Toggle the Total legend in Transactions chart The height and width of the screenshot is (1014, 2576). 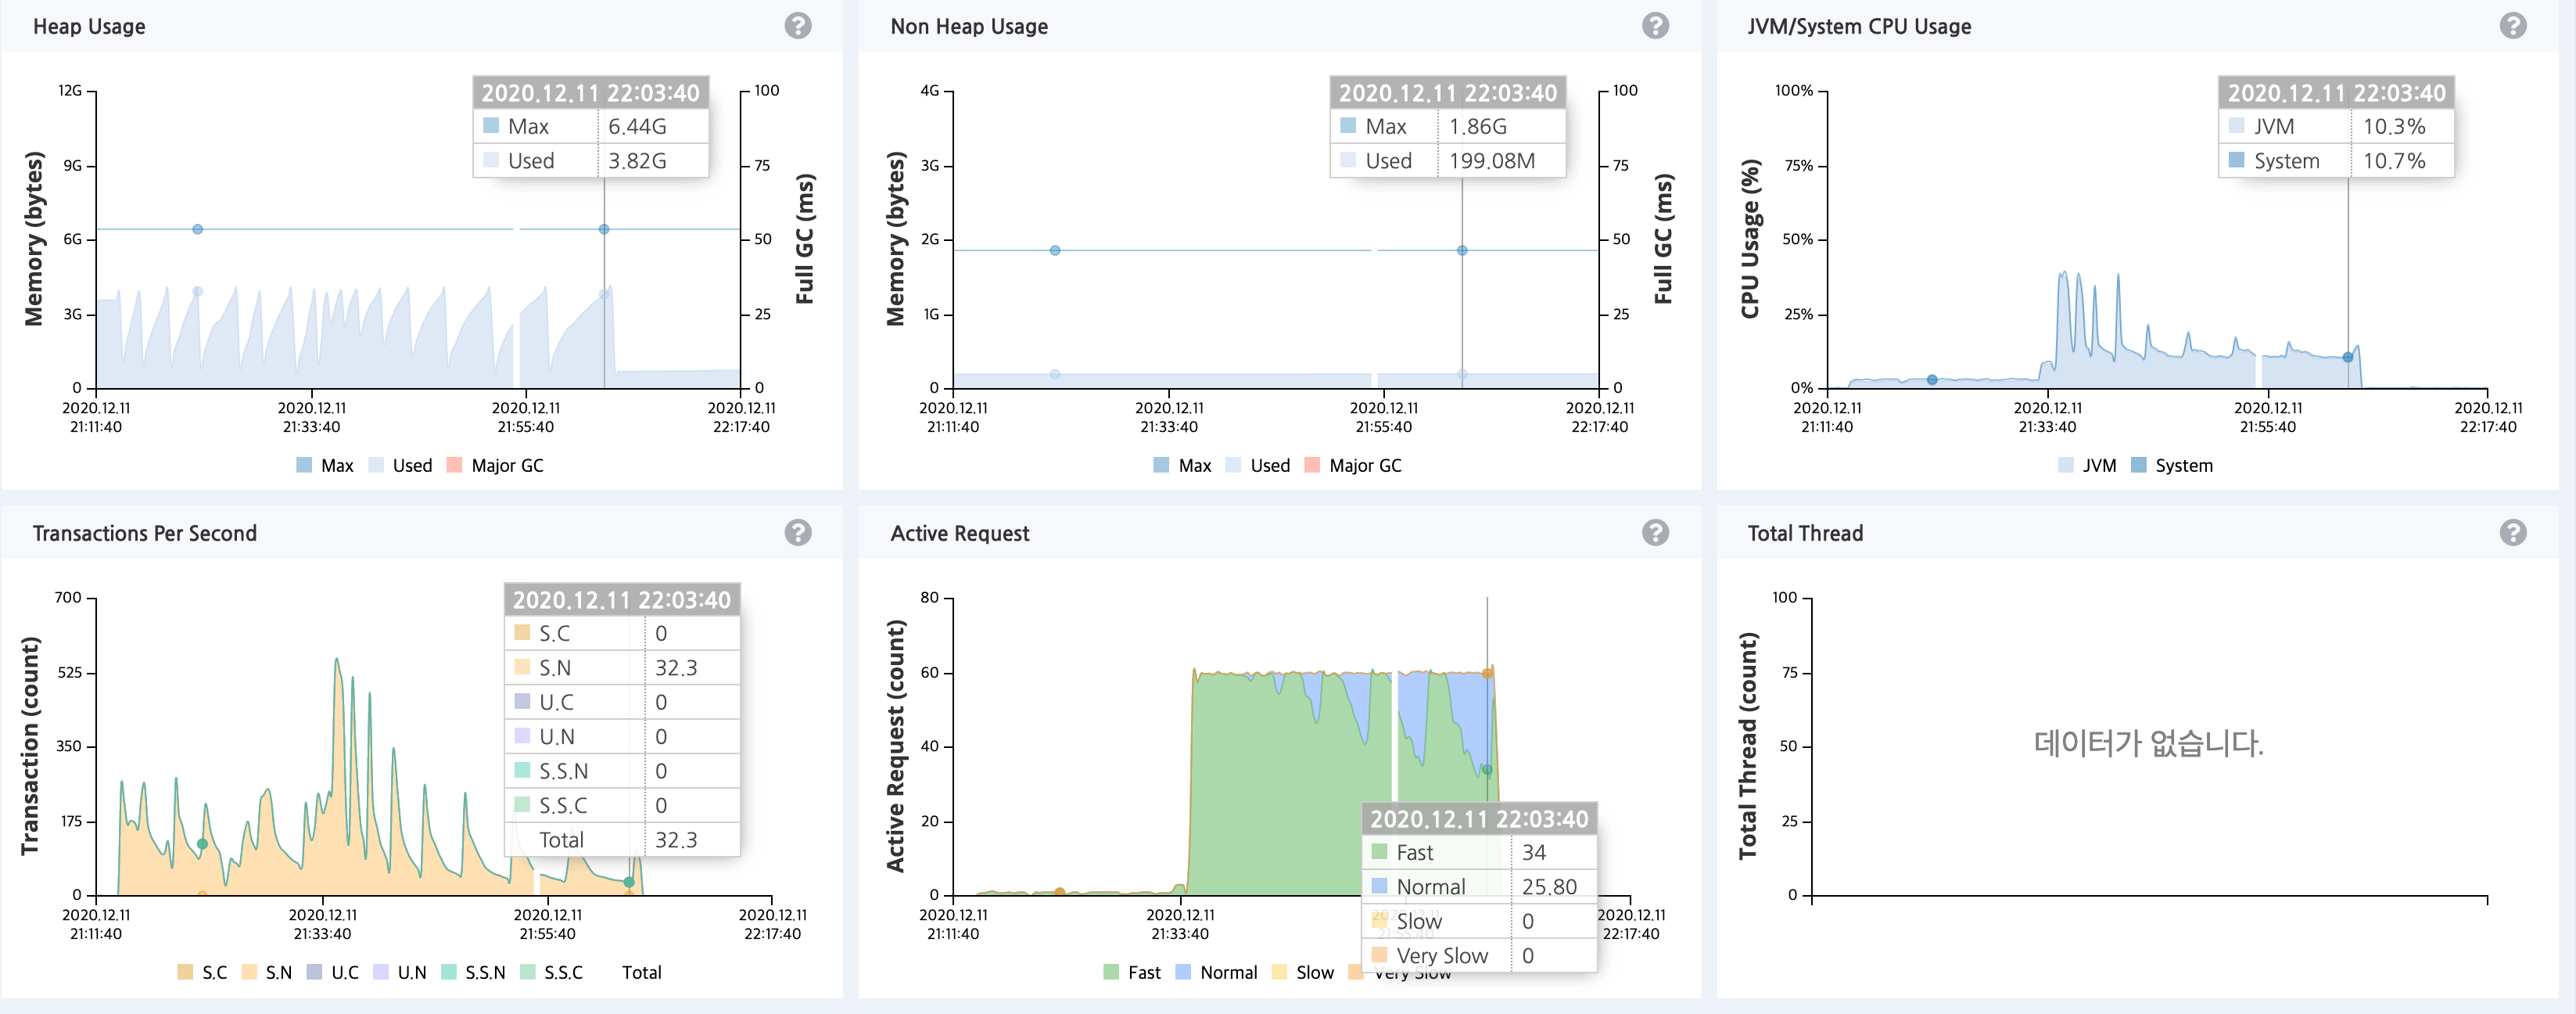point(641,973)
